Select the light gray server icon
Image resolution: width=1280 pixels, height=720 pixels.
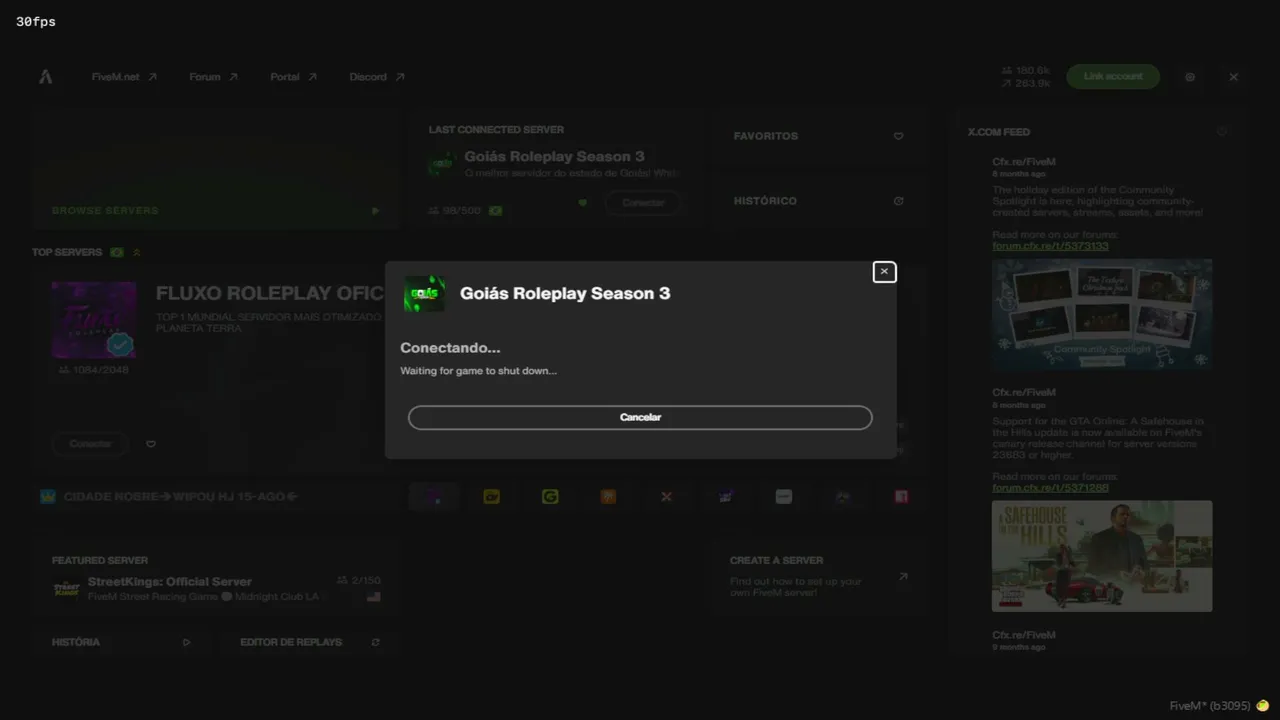(x=784, y=496)
